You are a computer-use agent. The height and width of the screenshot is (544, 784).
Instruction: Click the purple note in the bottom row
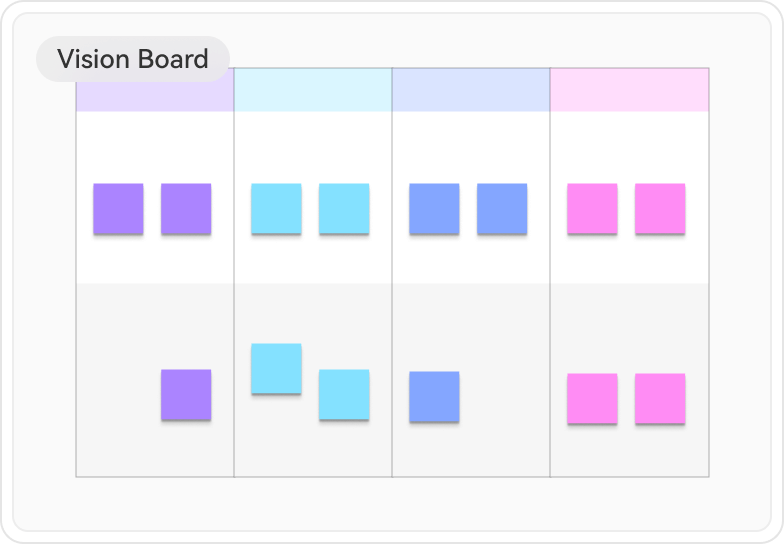(186, 395)
